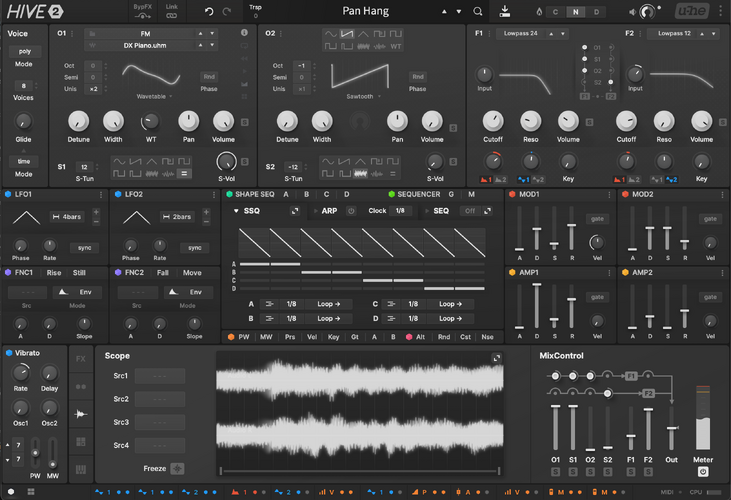The width and height of the screenshot is (731, 500).
Task: Click the undo arrow icon
Action: [x=209, y=11]
